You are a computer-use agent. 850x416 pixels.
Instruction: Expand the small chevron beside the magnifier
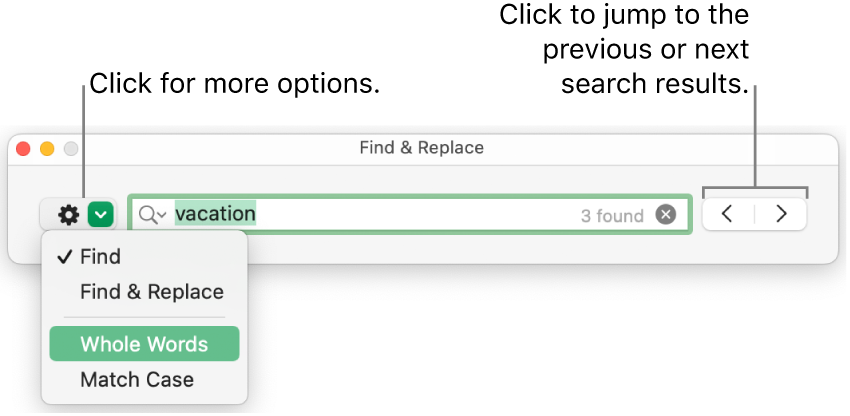coord(162,216)
